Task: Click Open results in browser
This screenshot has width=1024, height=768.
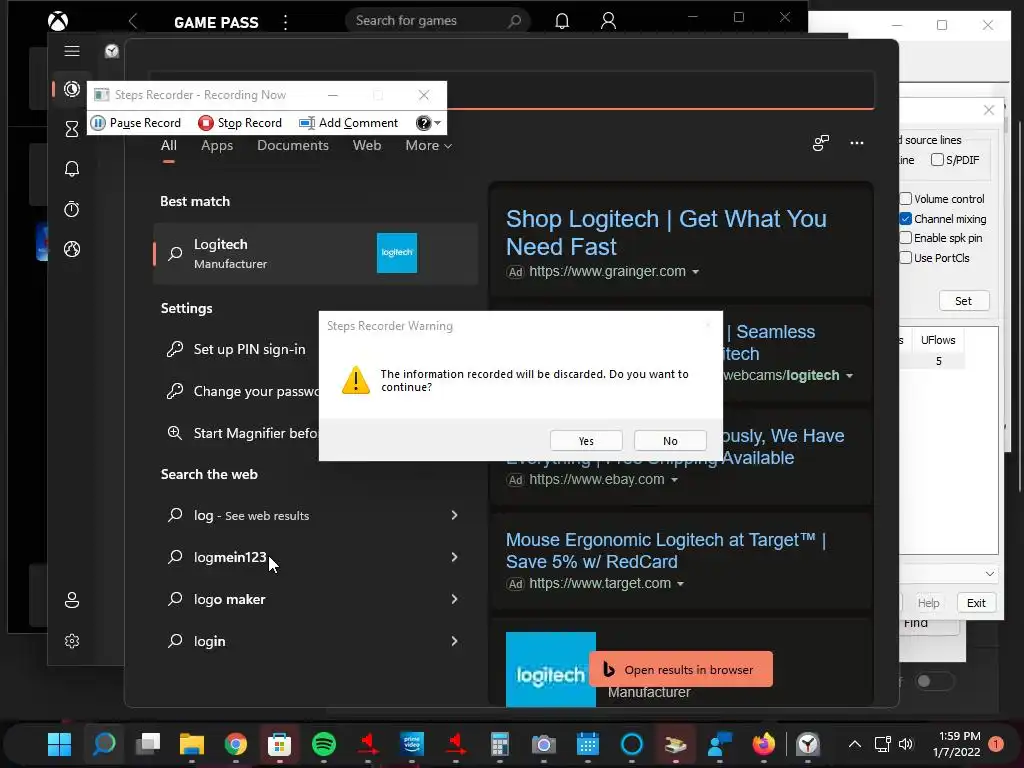Action: click(x=680, y=669)
